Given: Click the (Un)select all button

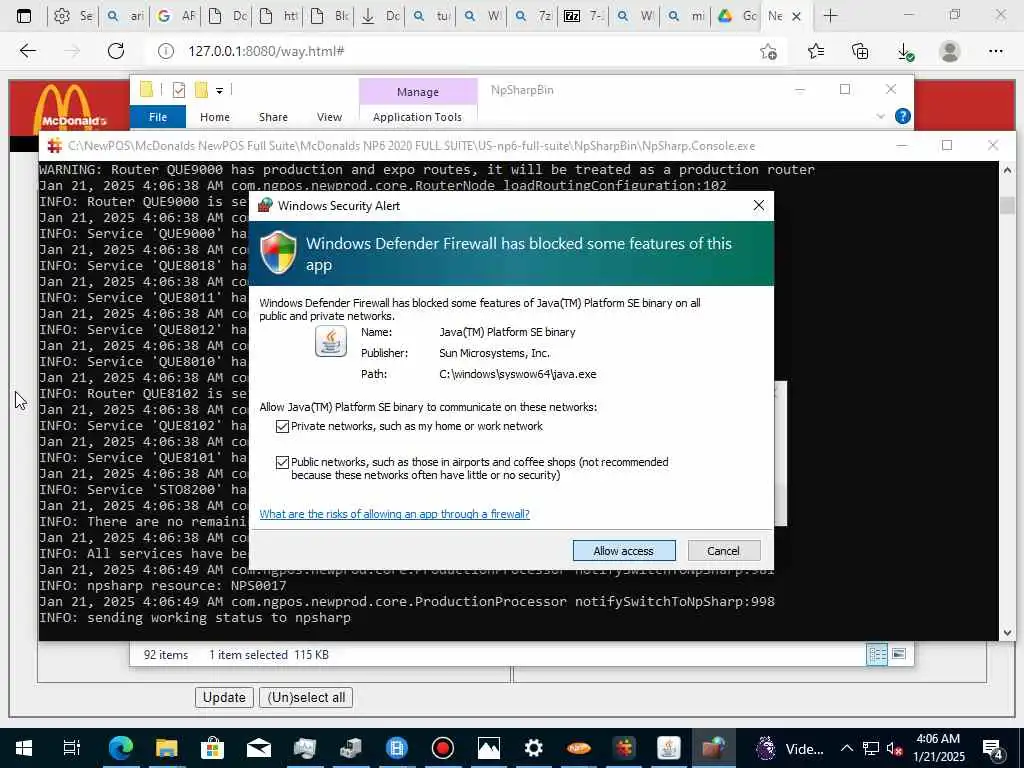Looking at the screenshot, I should click(x=306, y=697).
